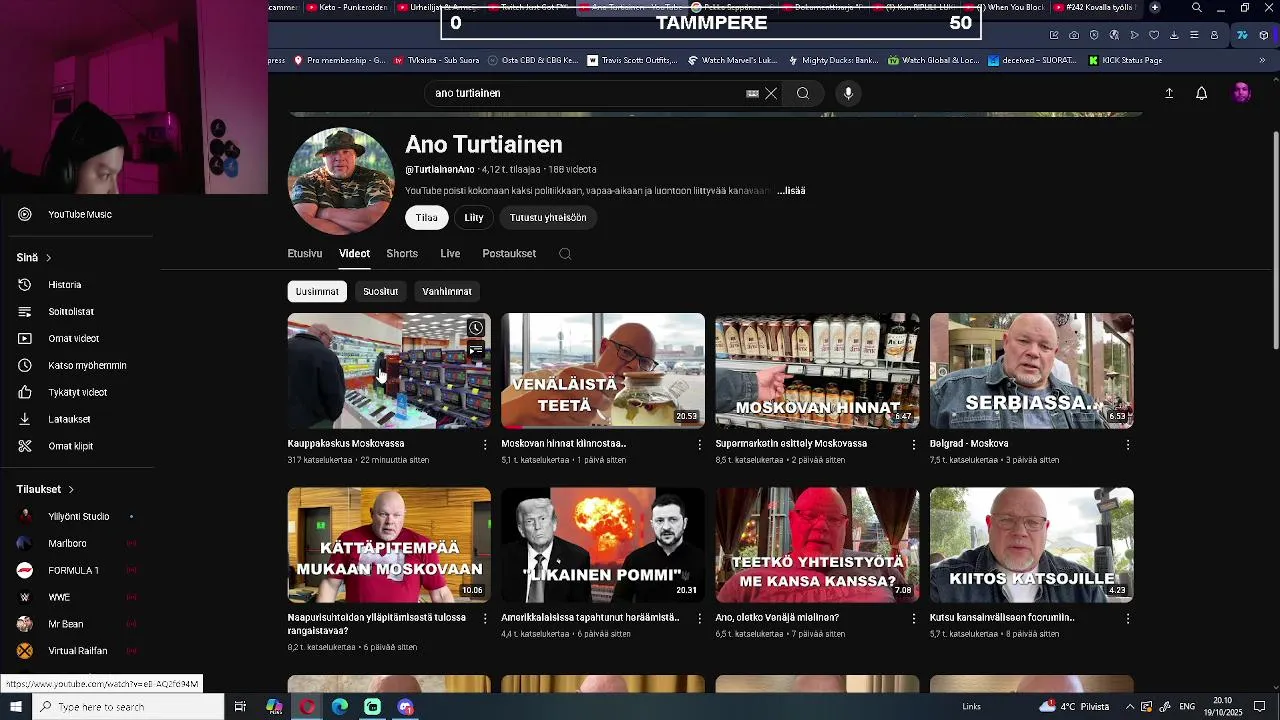The height and width of the screenshot is (720, 1280).
Task: Open the options menu for Belgrad - Moskova
Action: click(x=1127, y=444)
